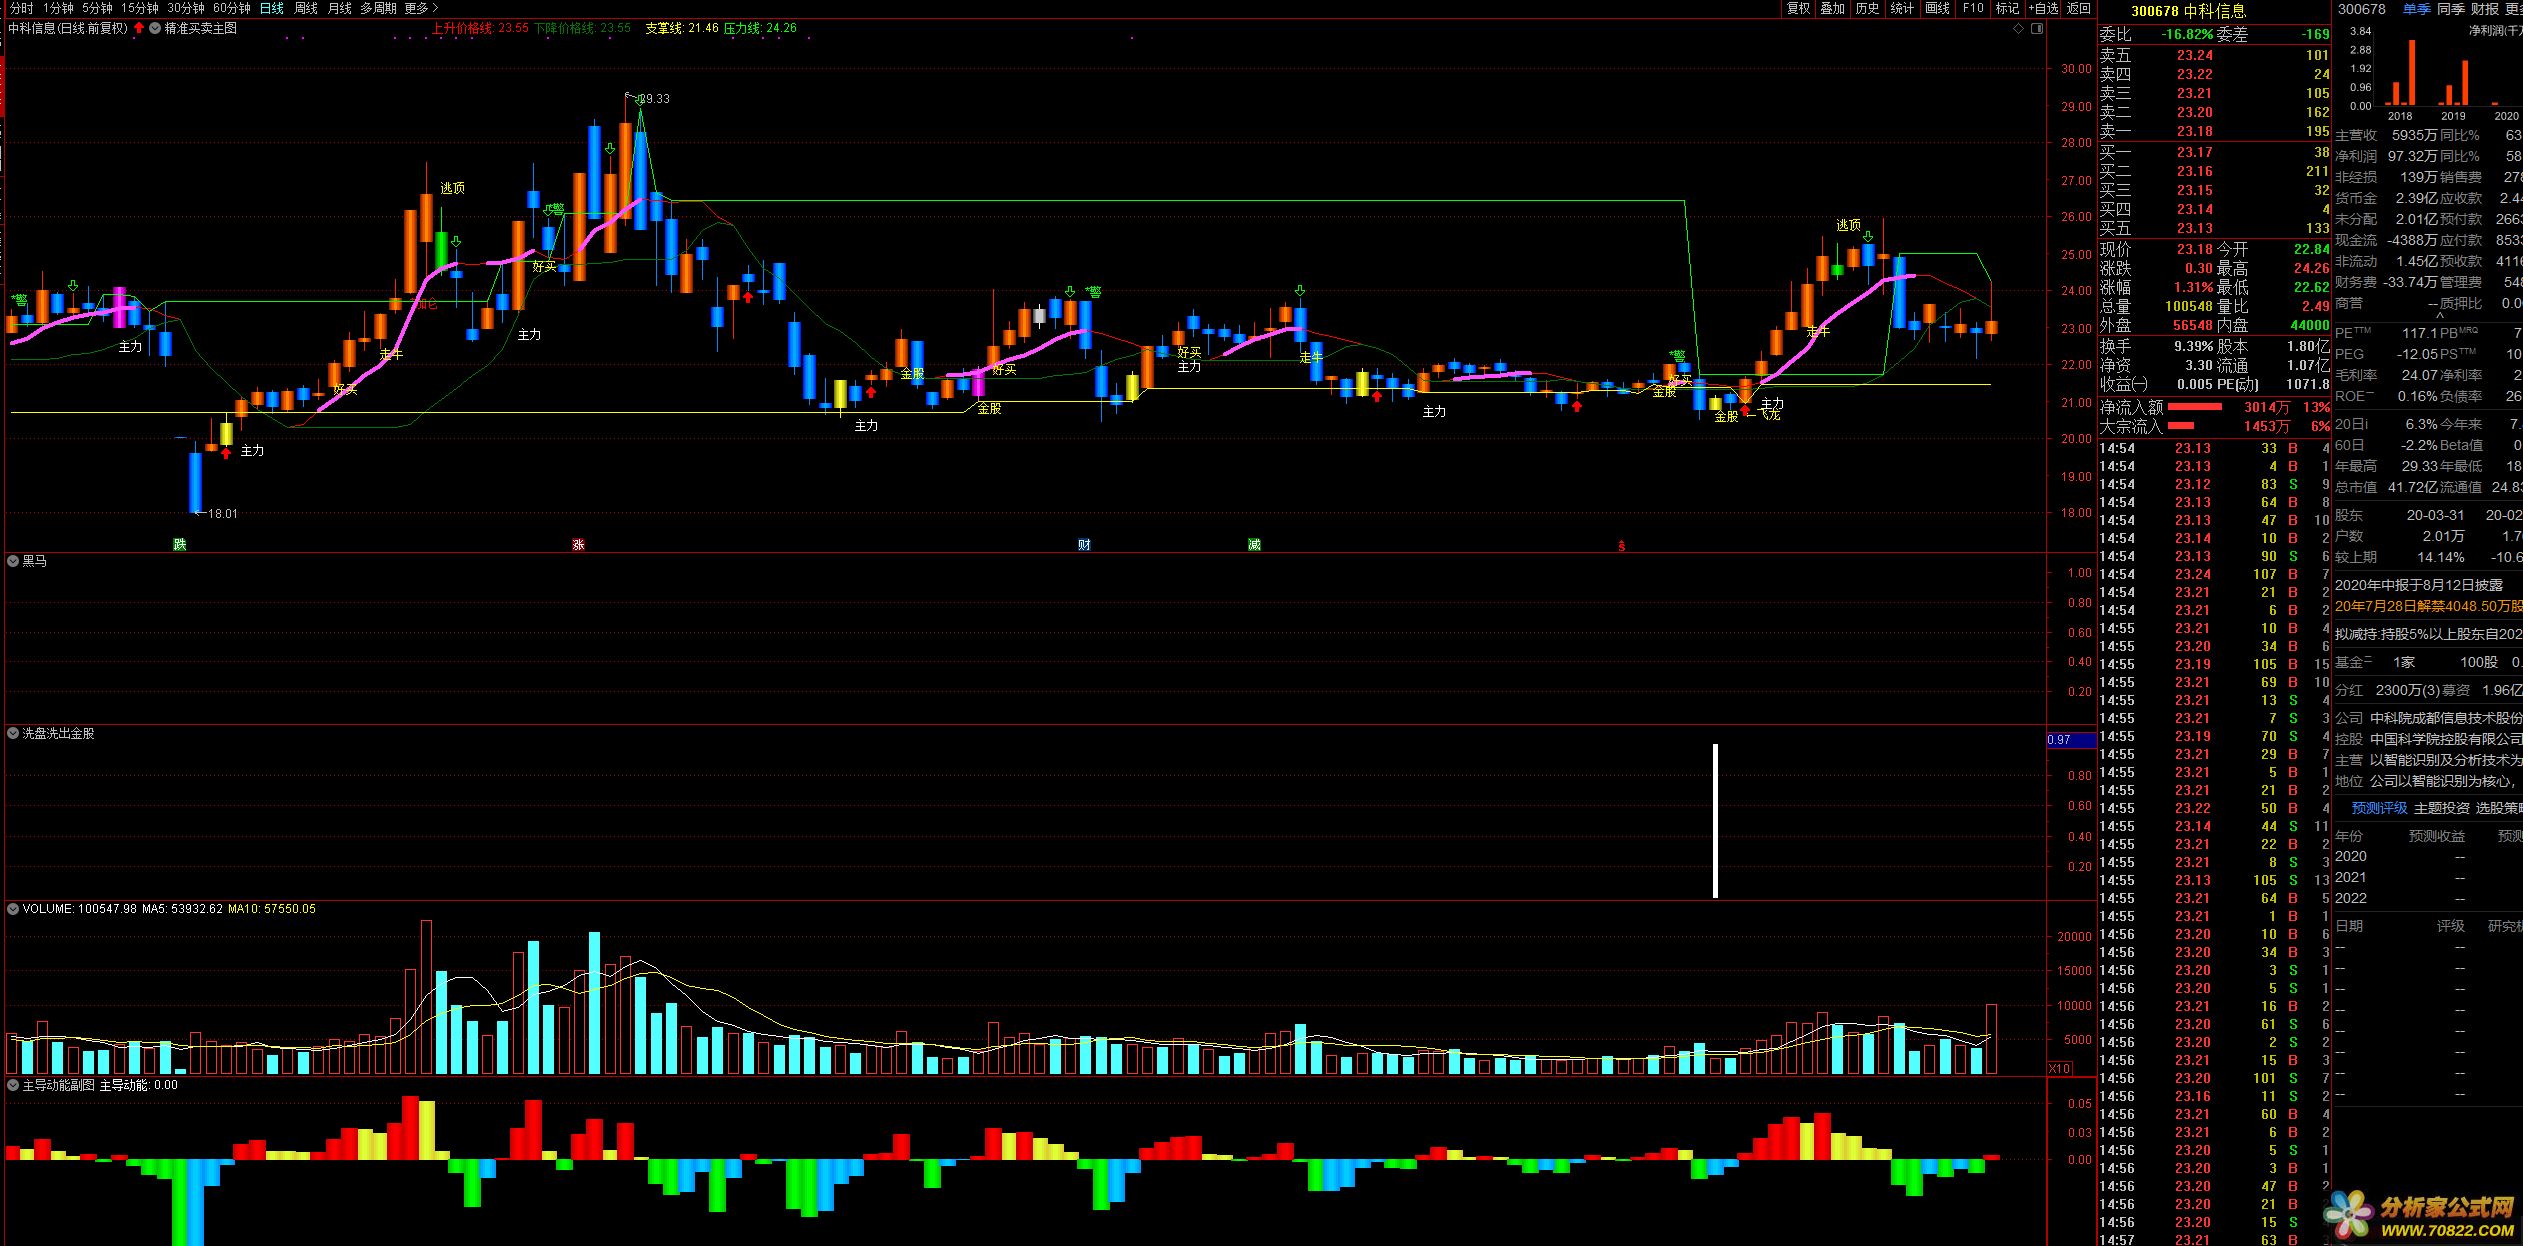Click the 标记 toolbar button
Screen dimensions: 2523x1246
pos(2007,8)
